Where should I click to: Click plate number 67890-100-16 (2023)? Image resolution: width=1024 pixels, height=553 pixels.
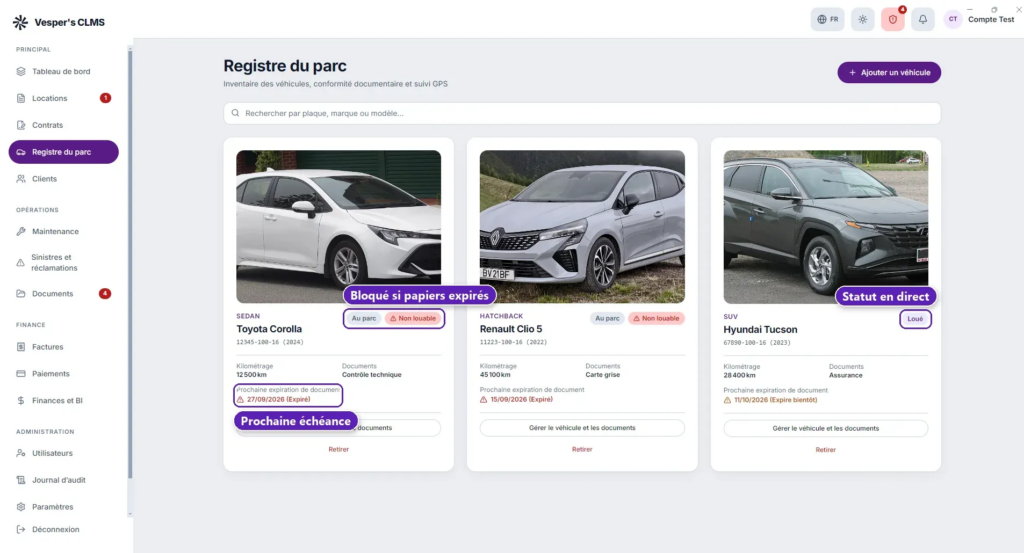click(x=757, y=343)
